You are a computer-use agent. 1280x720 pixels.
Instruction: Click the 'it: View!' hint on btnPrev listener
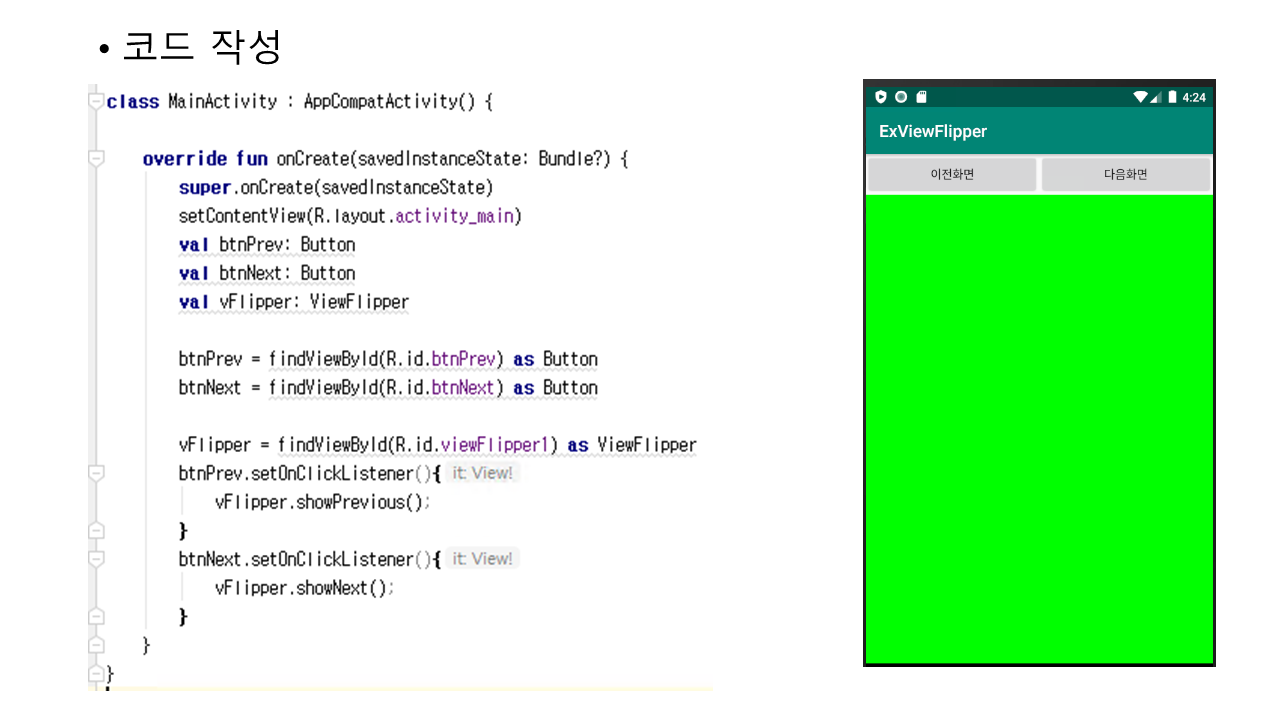pos(482,473)
